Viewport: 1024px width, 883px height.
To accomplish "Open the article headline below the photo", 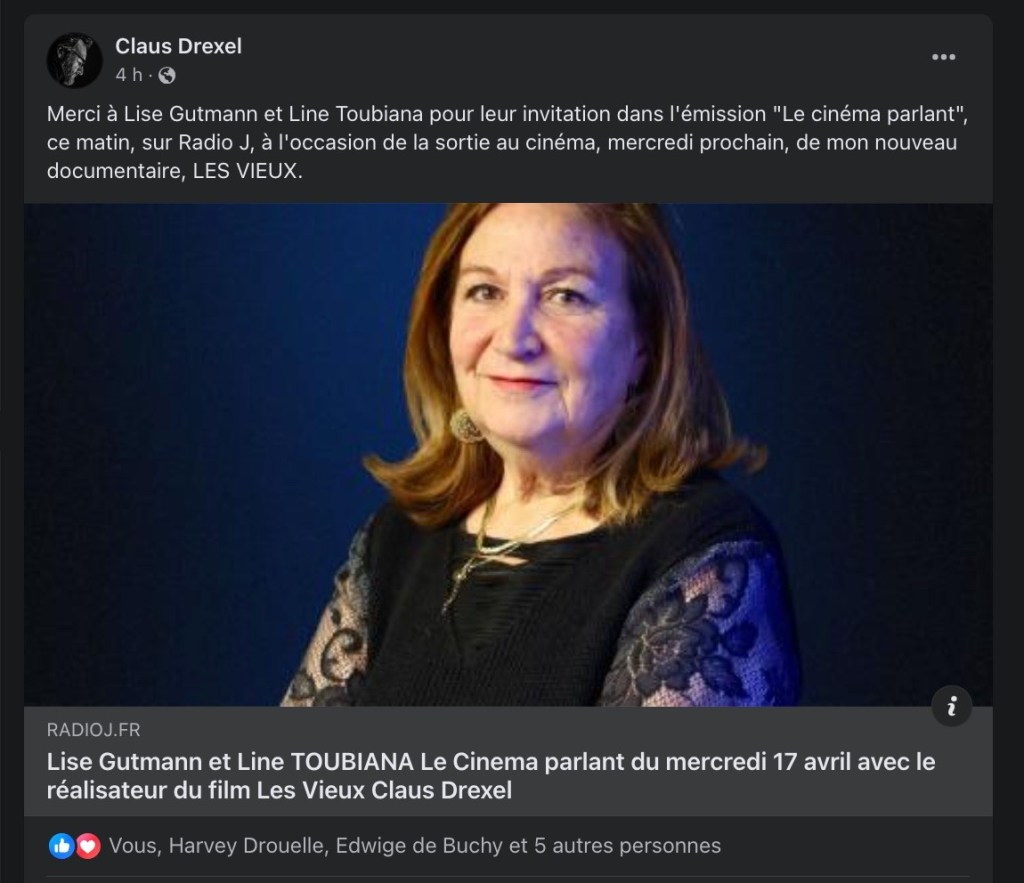I will pos(490,775).
